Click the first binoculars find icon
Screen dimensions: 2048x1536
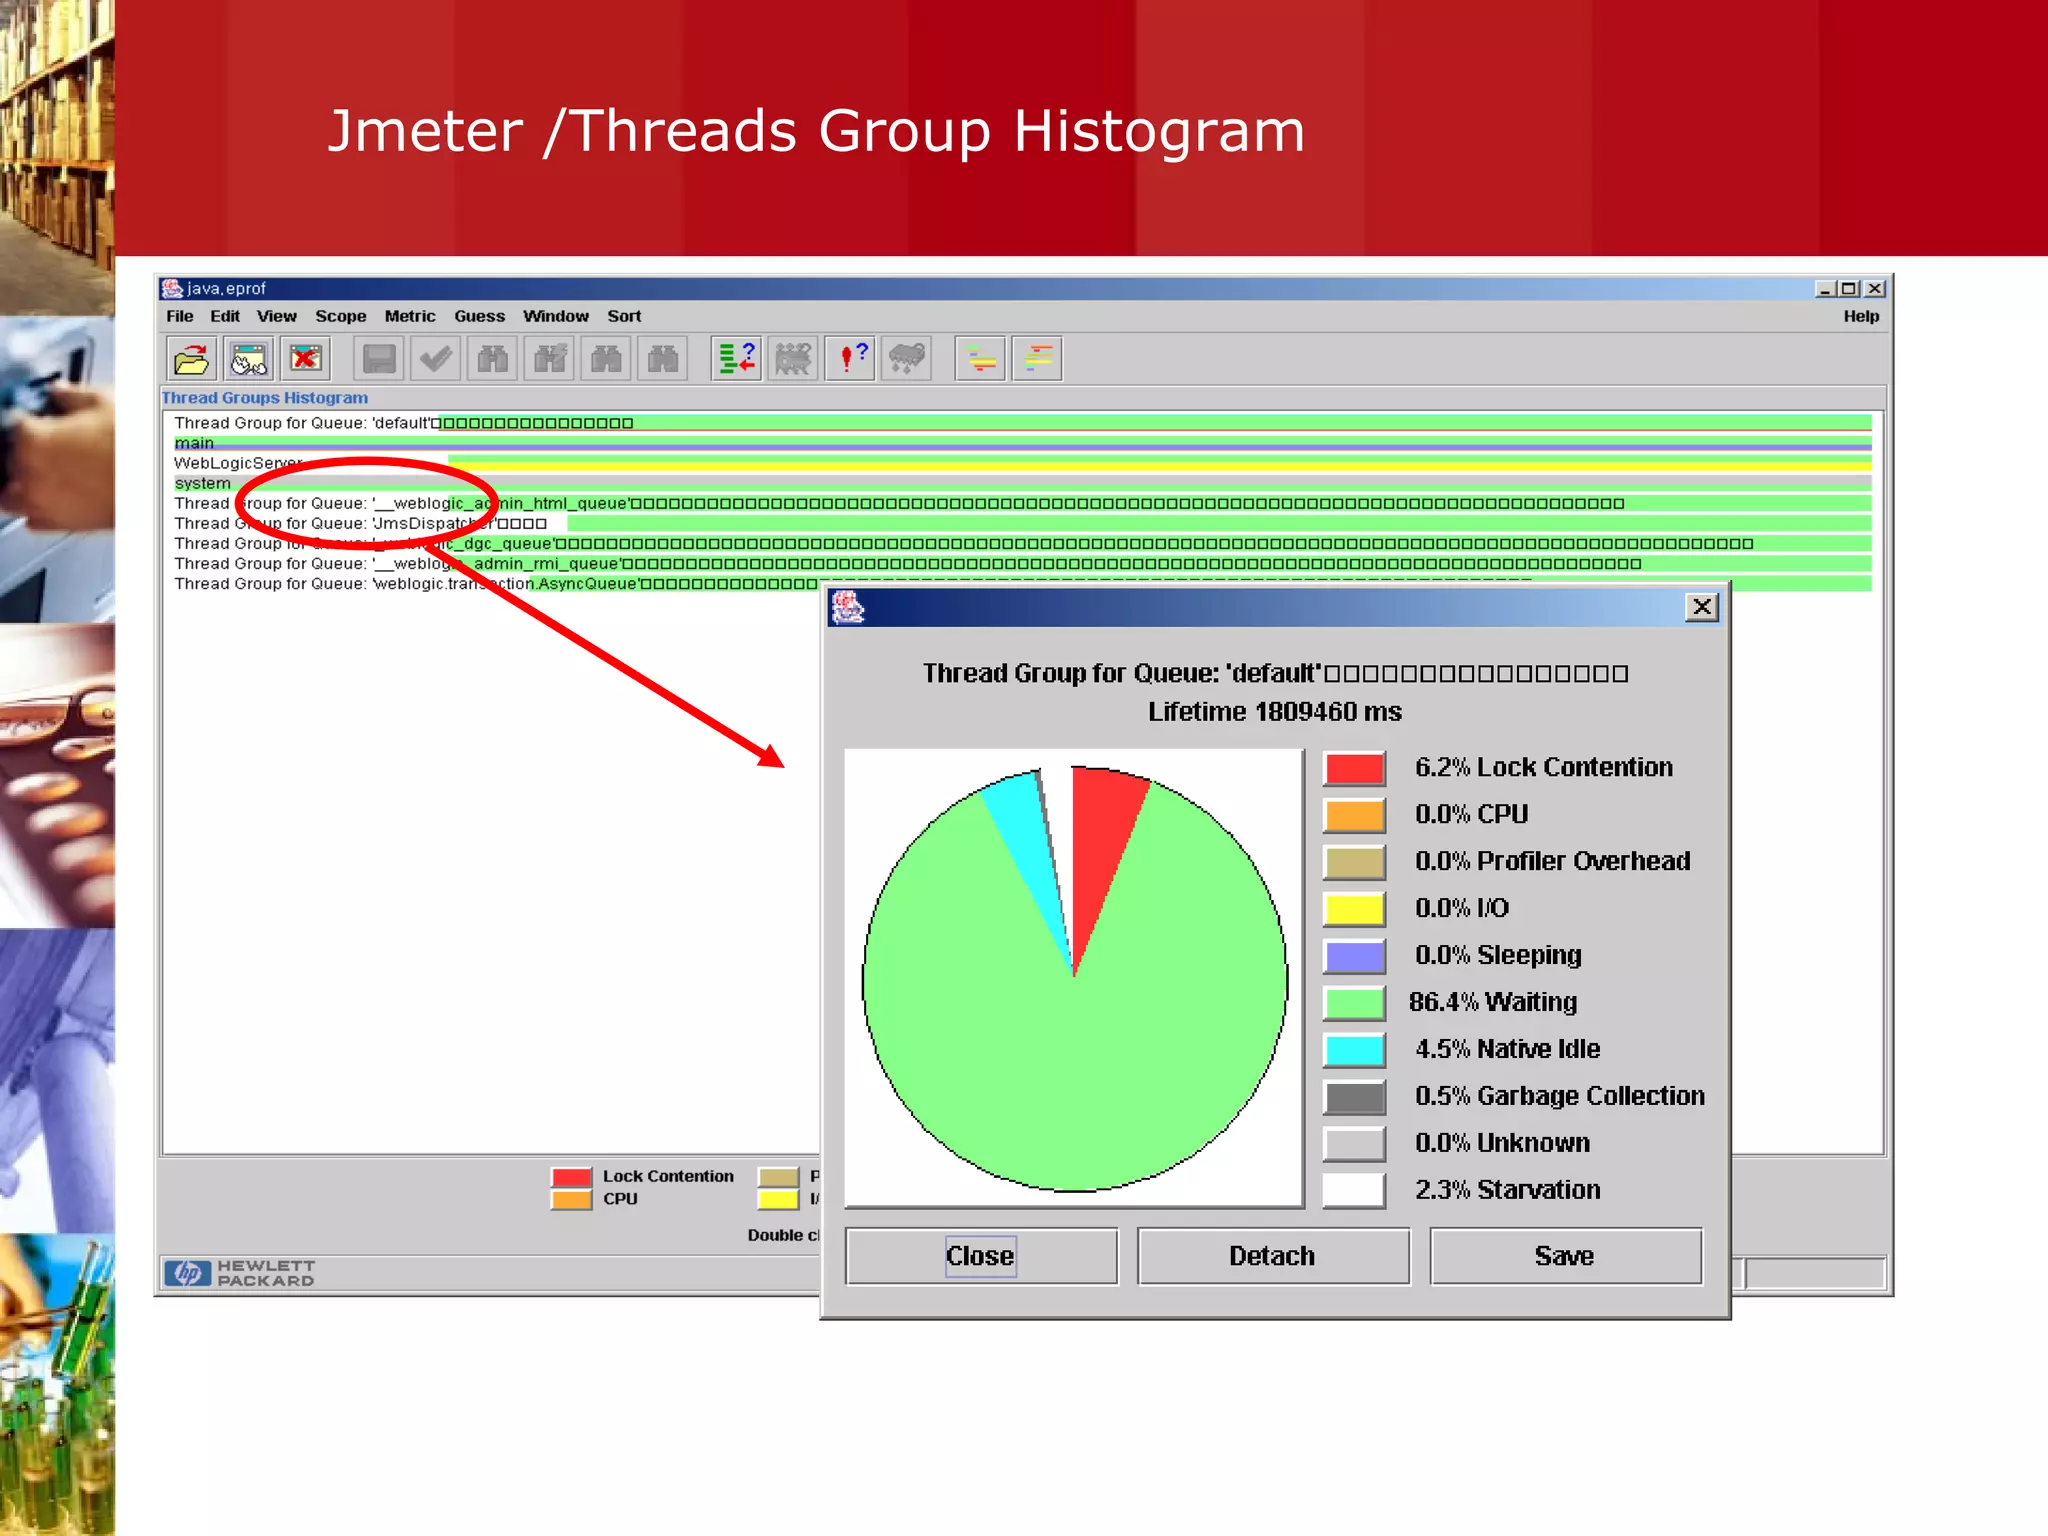493,358
